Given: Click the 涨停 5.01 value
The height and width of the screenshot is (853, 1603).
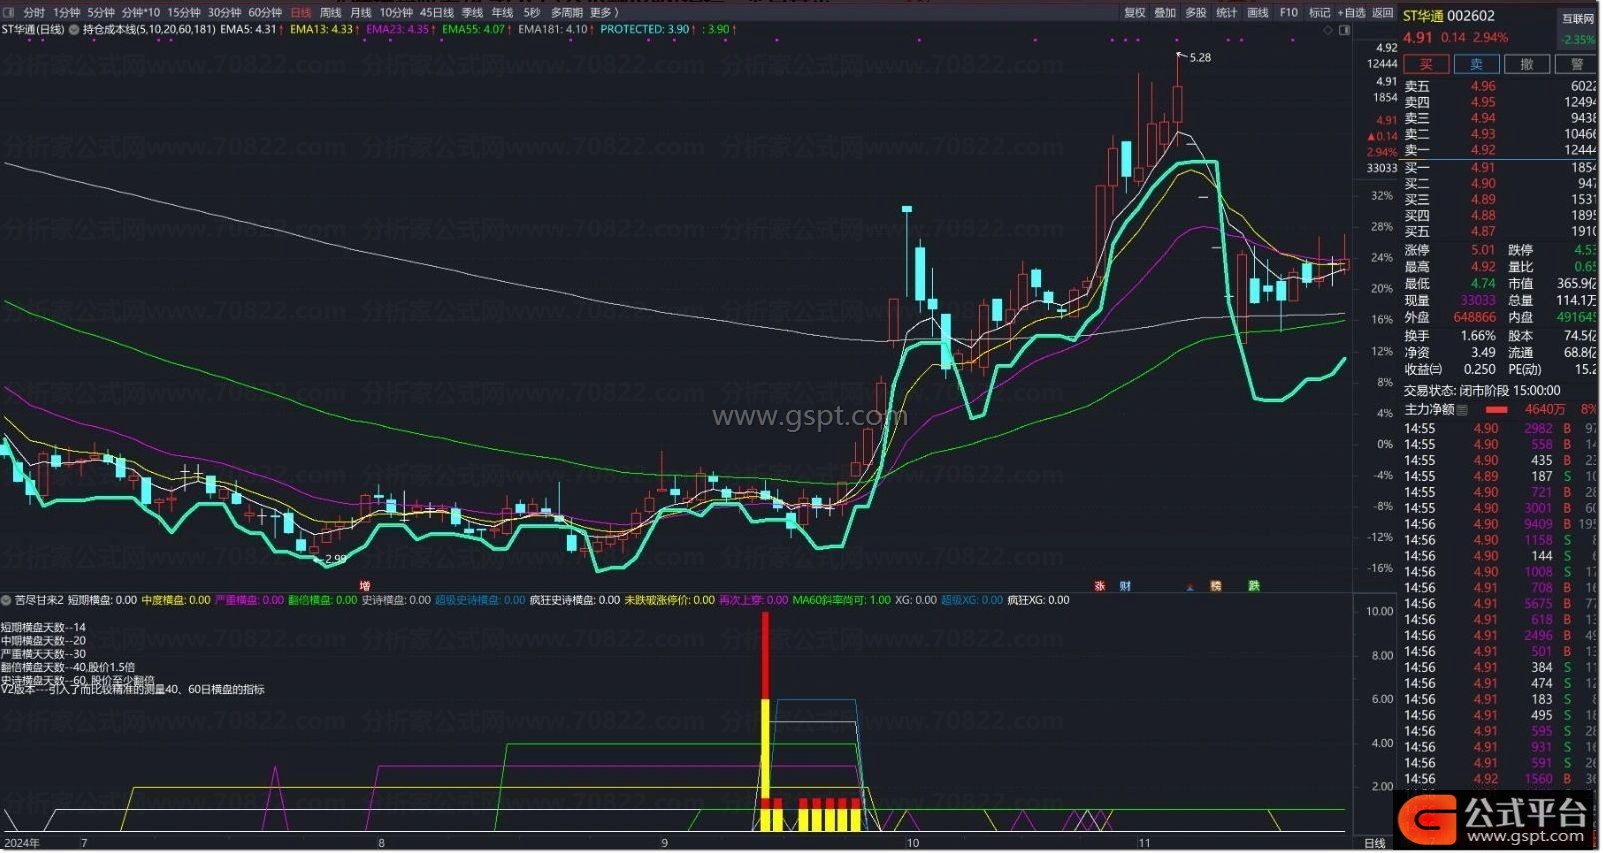Looking at the screenshot, I should [1483, 250].
